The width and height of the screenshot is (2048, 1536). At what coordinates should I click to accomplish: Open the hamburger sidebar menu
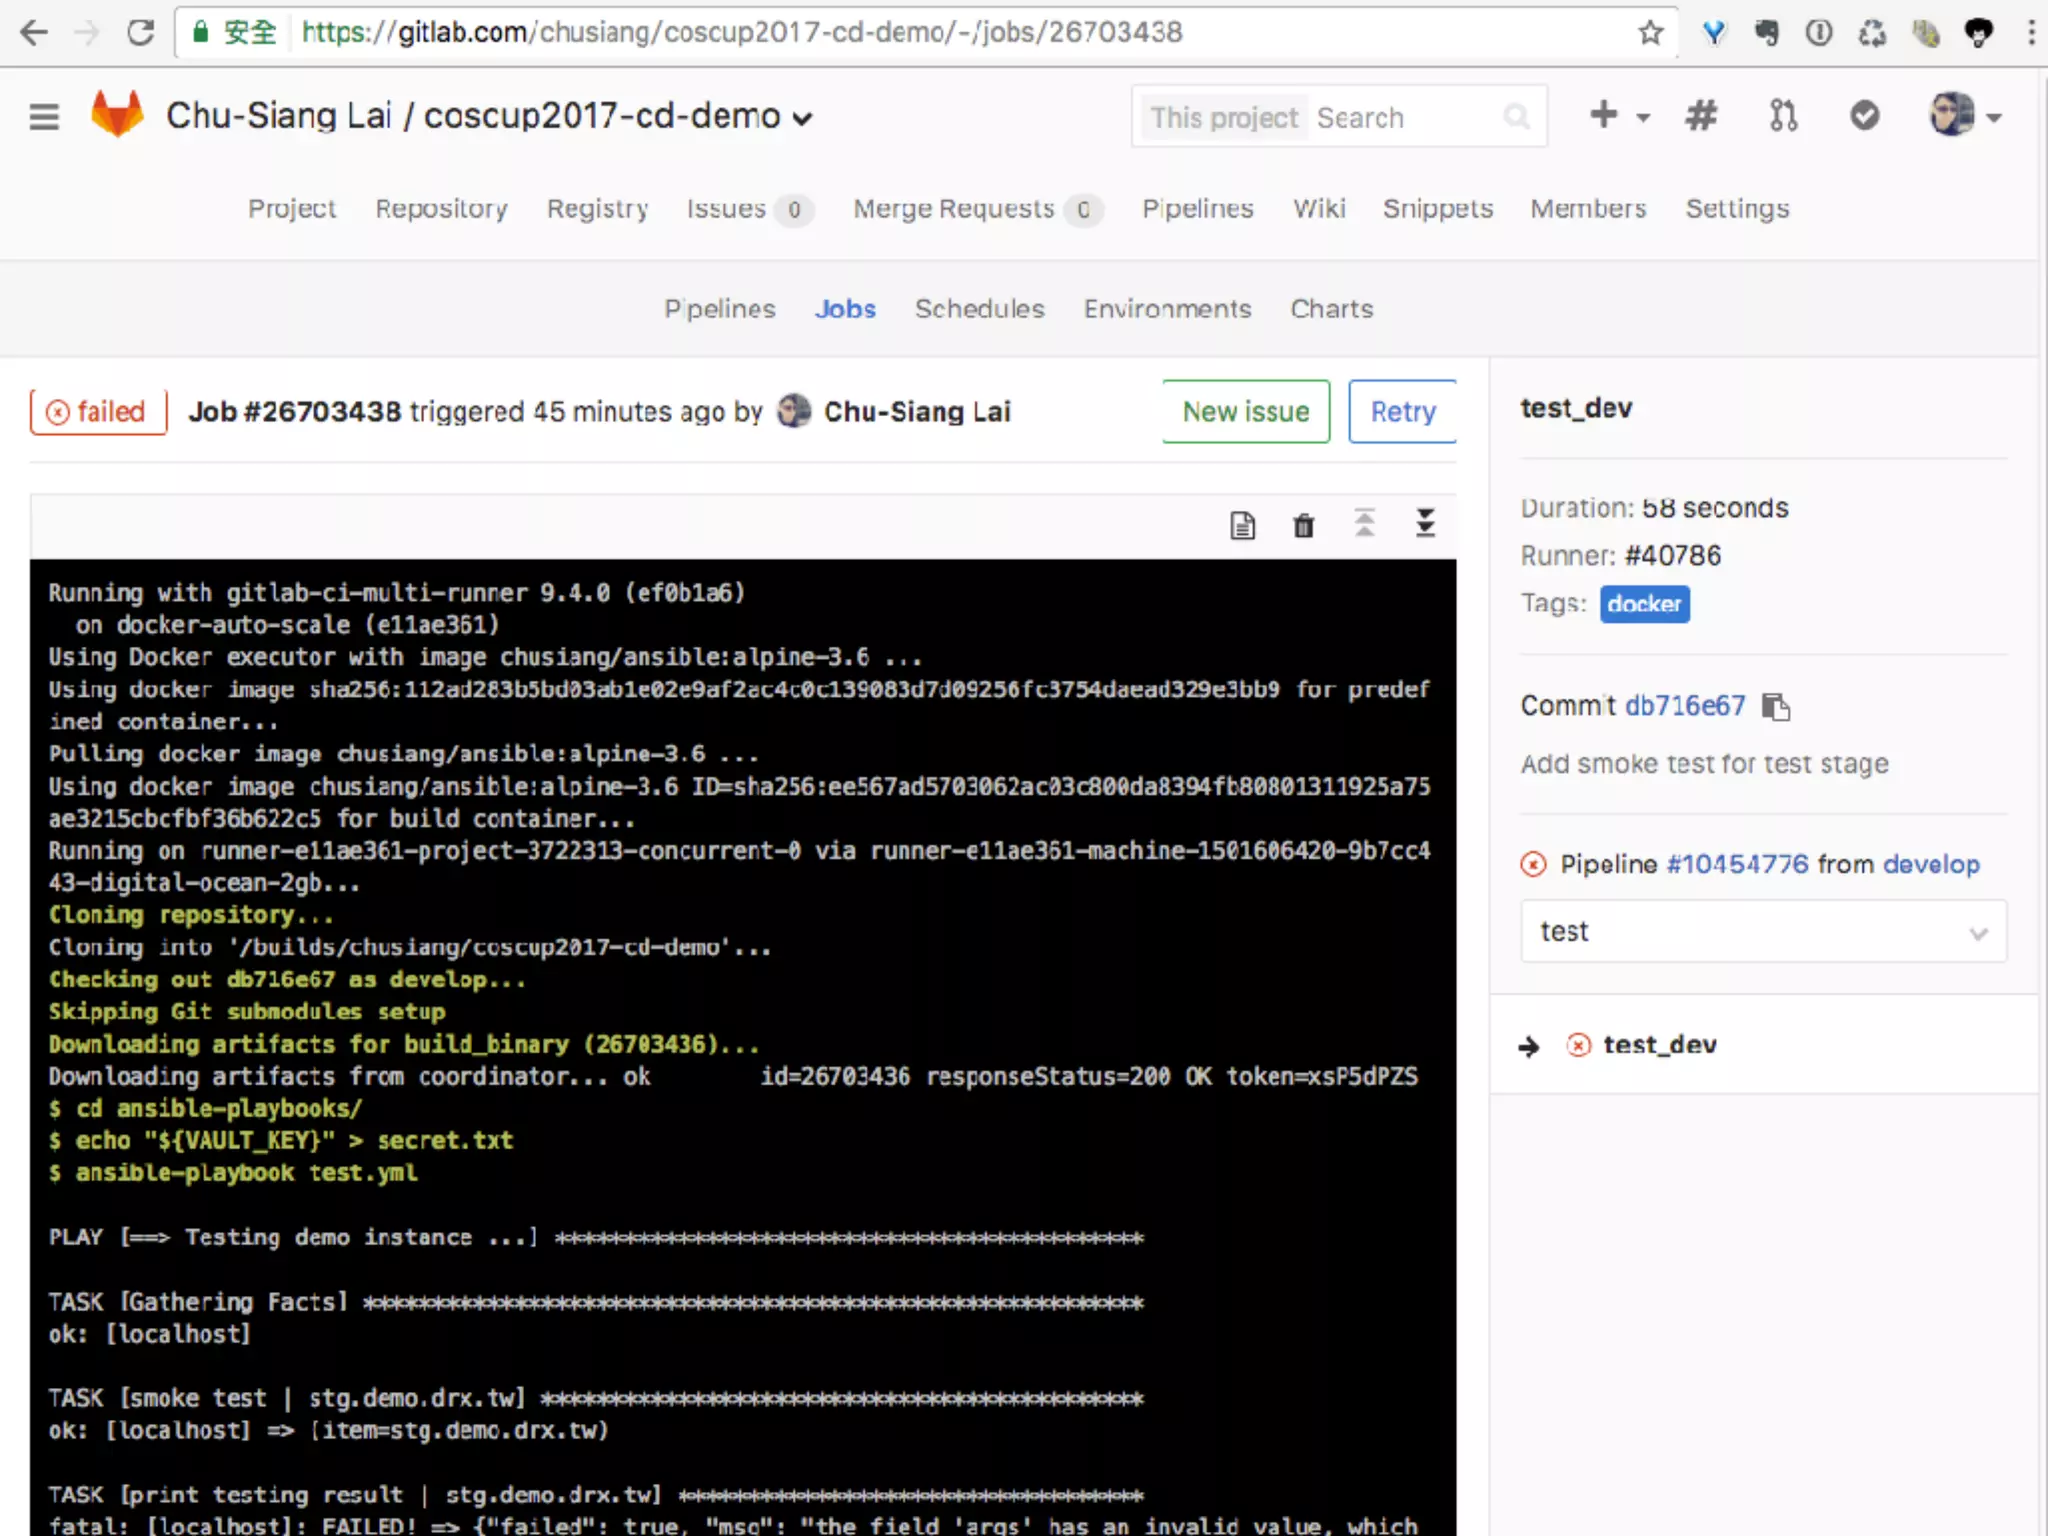tap(44, 117)
